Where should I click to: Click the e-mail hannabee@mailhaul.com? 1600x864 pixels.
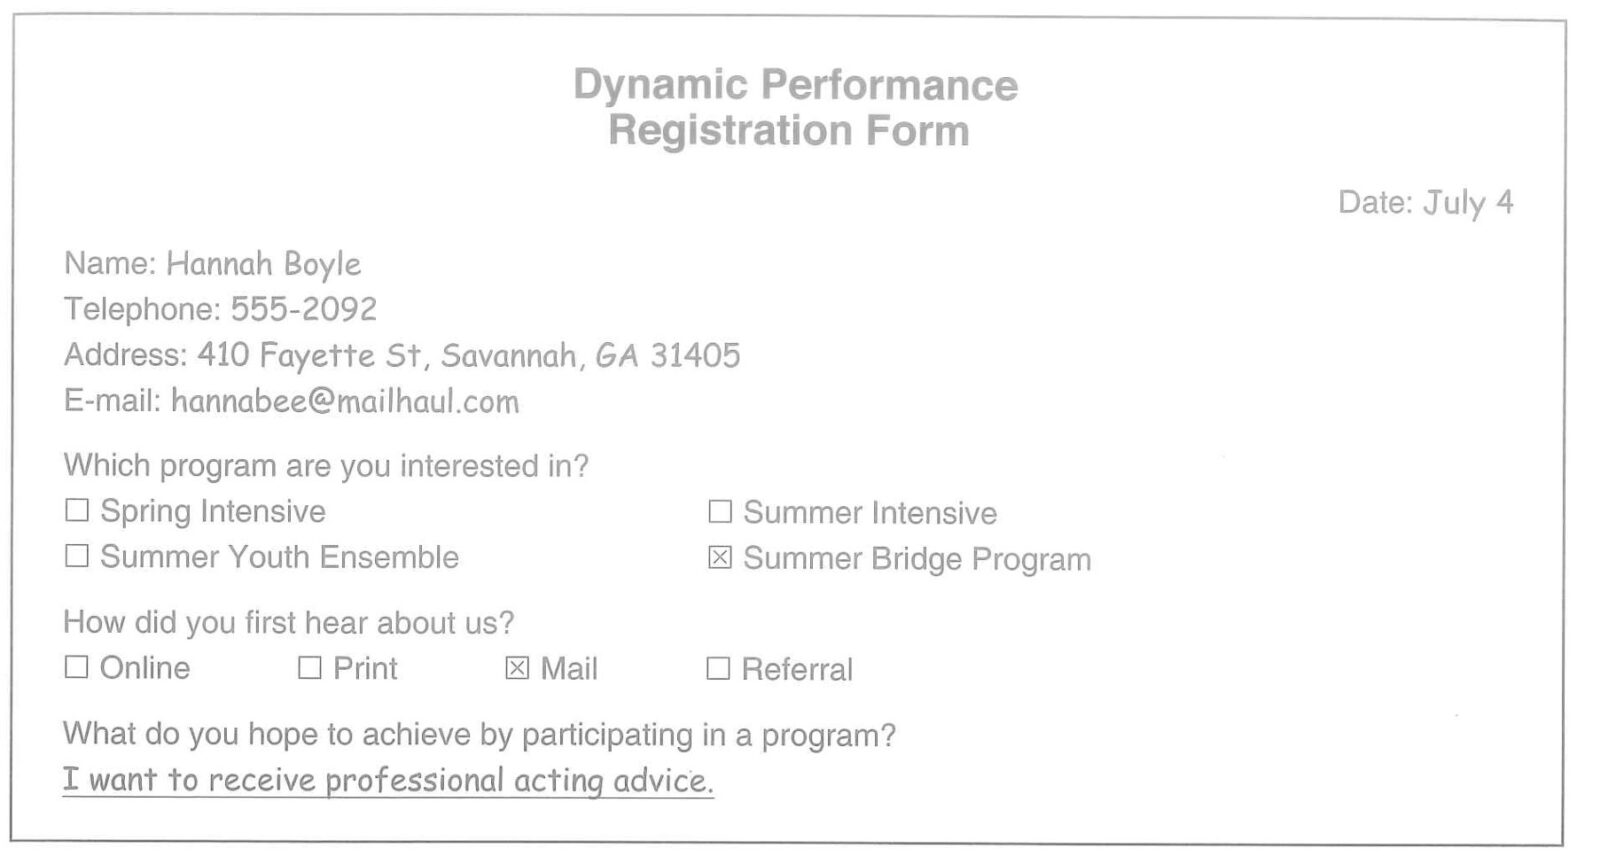[345, 402]
